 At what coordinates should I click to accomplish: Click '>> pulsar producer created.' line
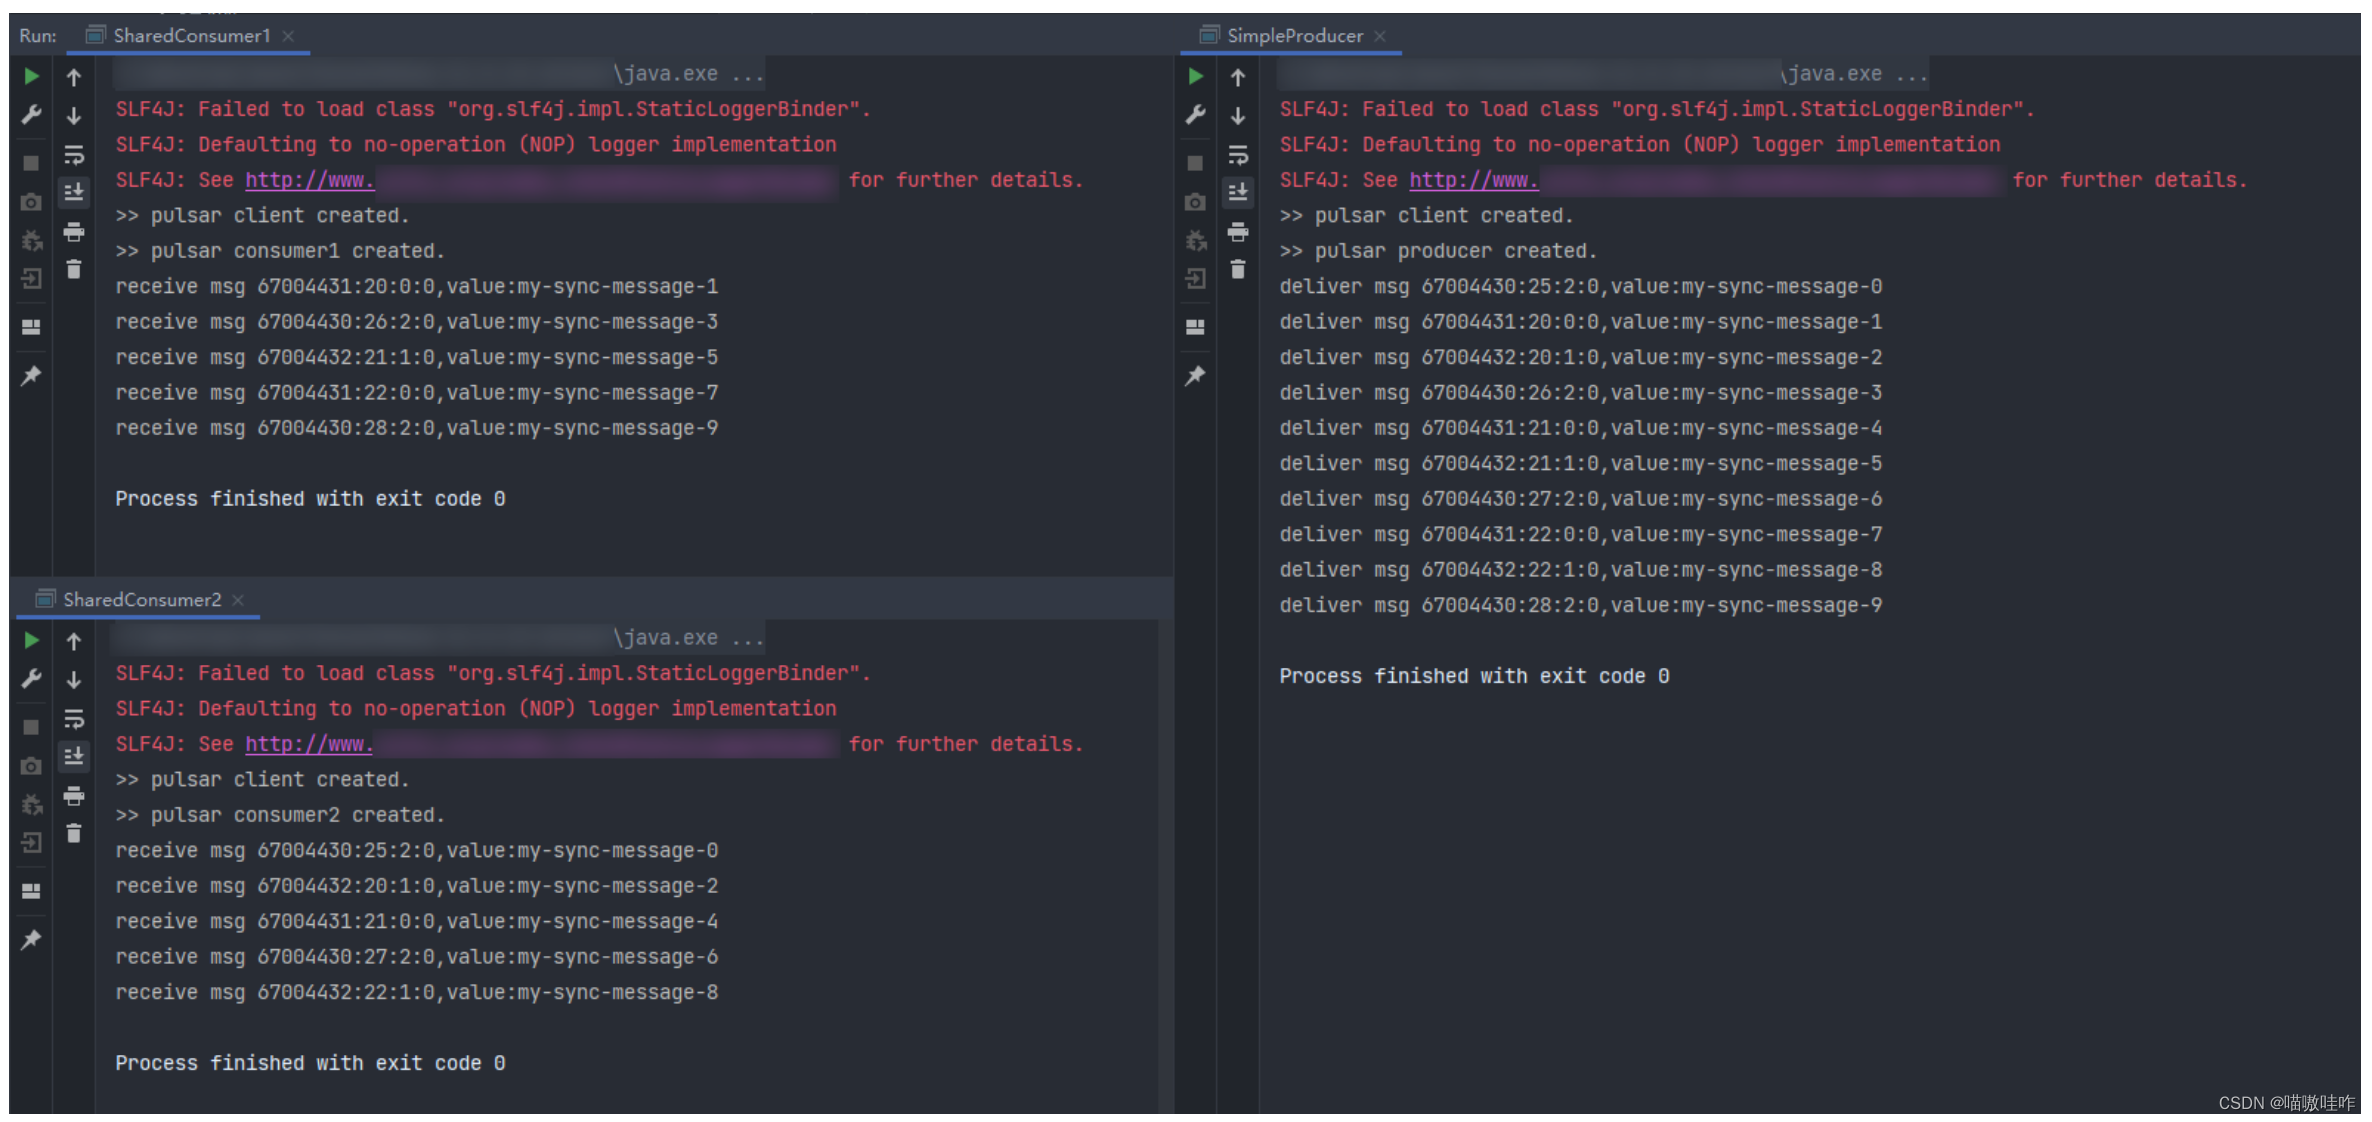tap(1438, 251)
